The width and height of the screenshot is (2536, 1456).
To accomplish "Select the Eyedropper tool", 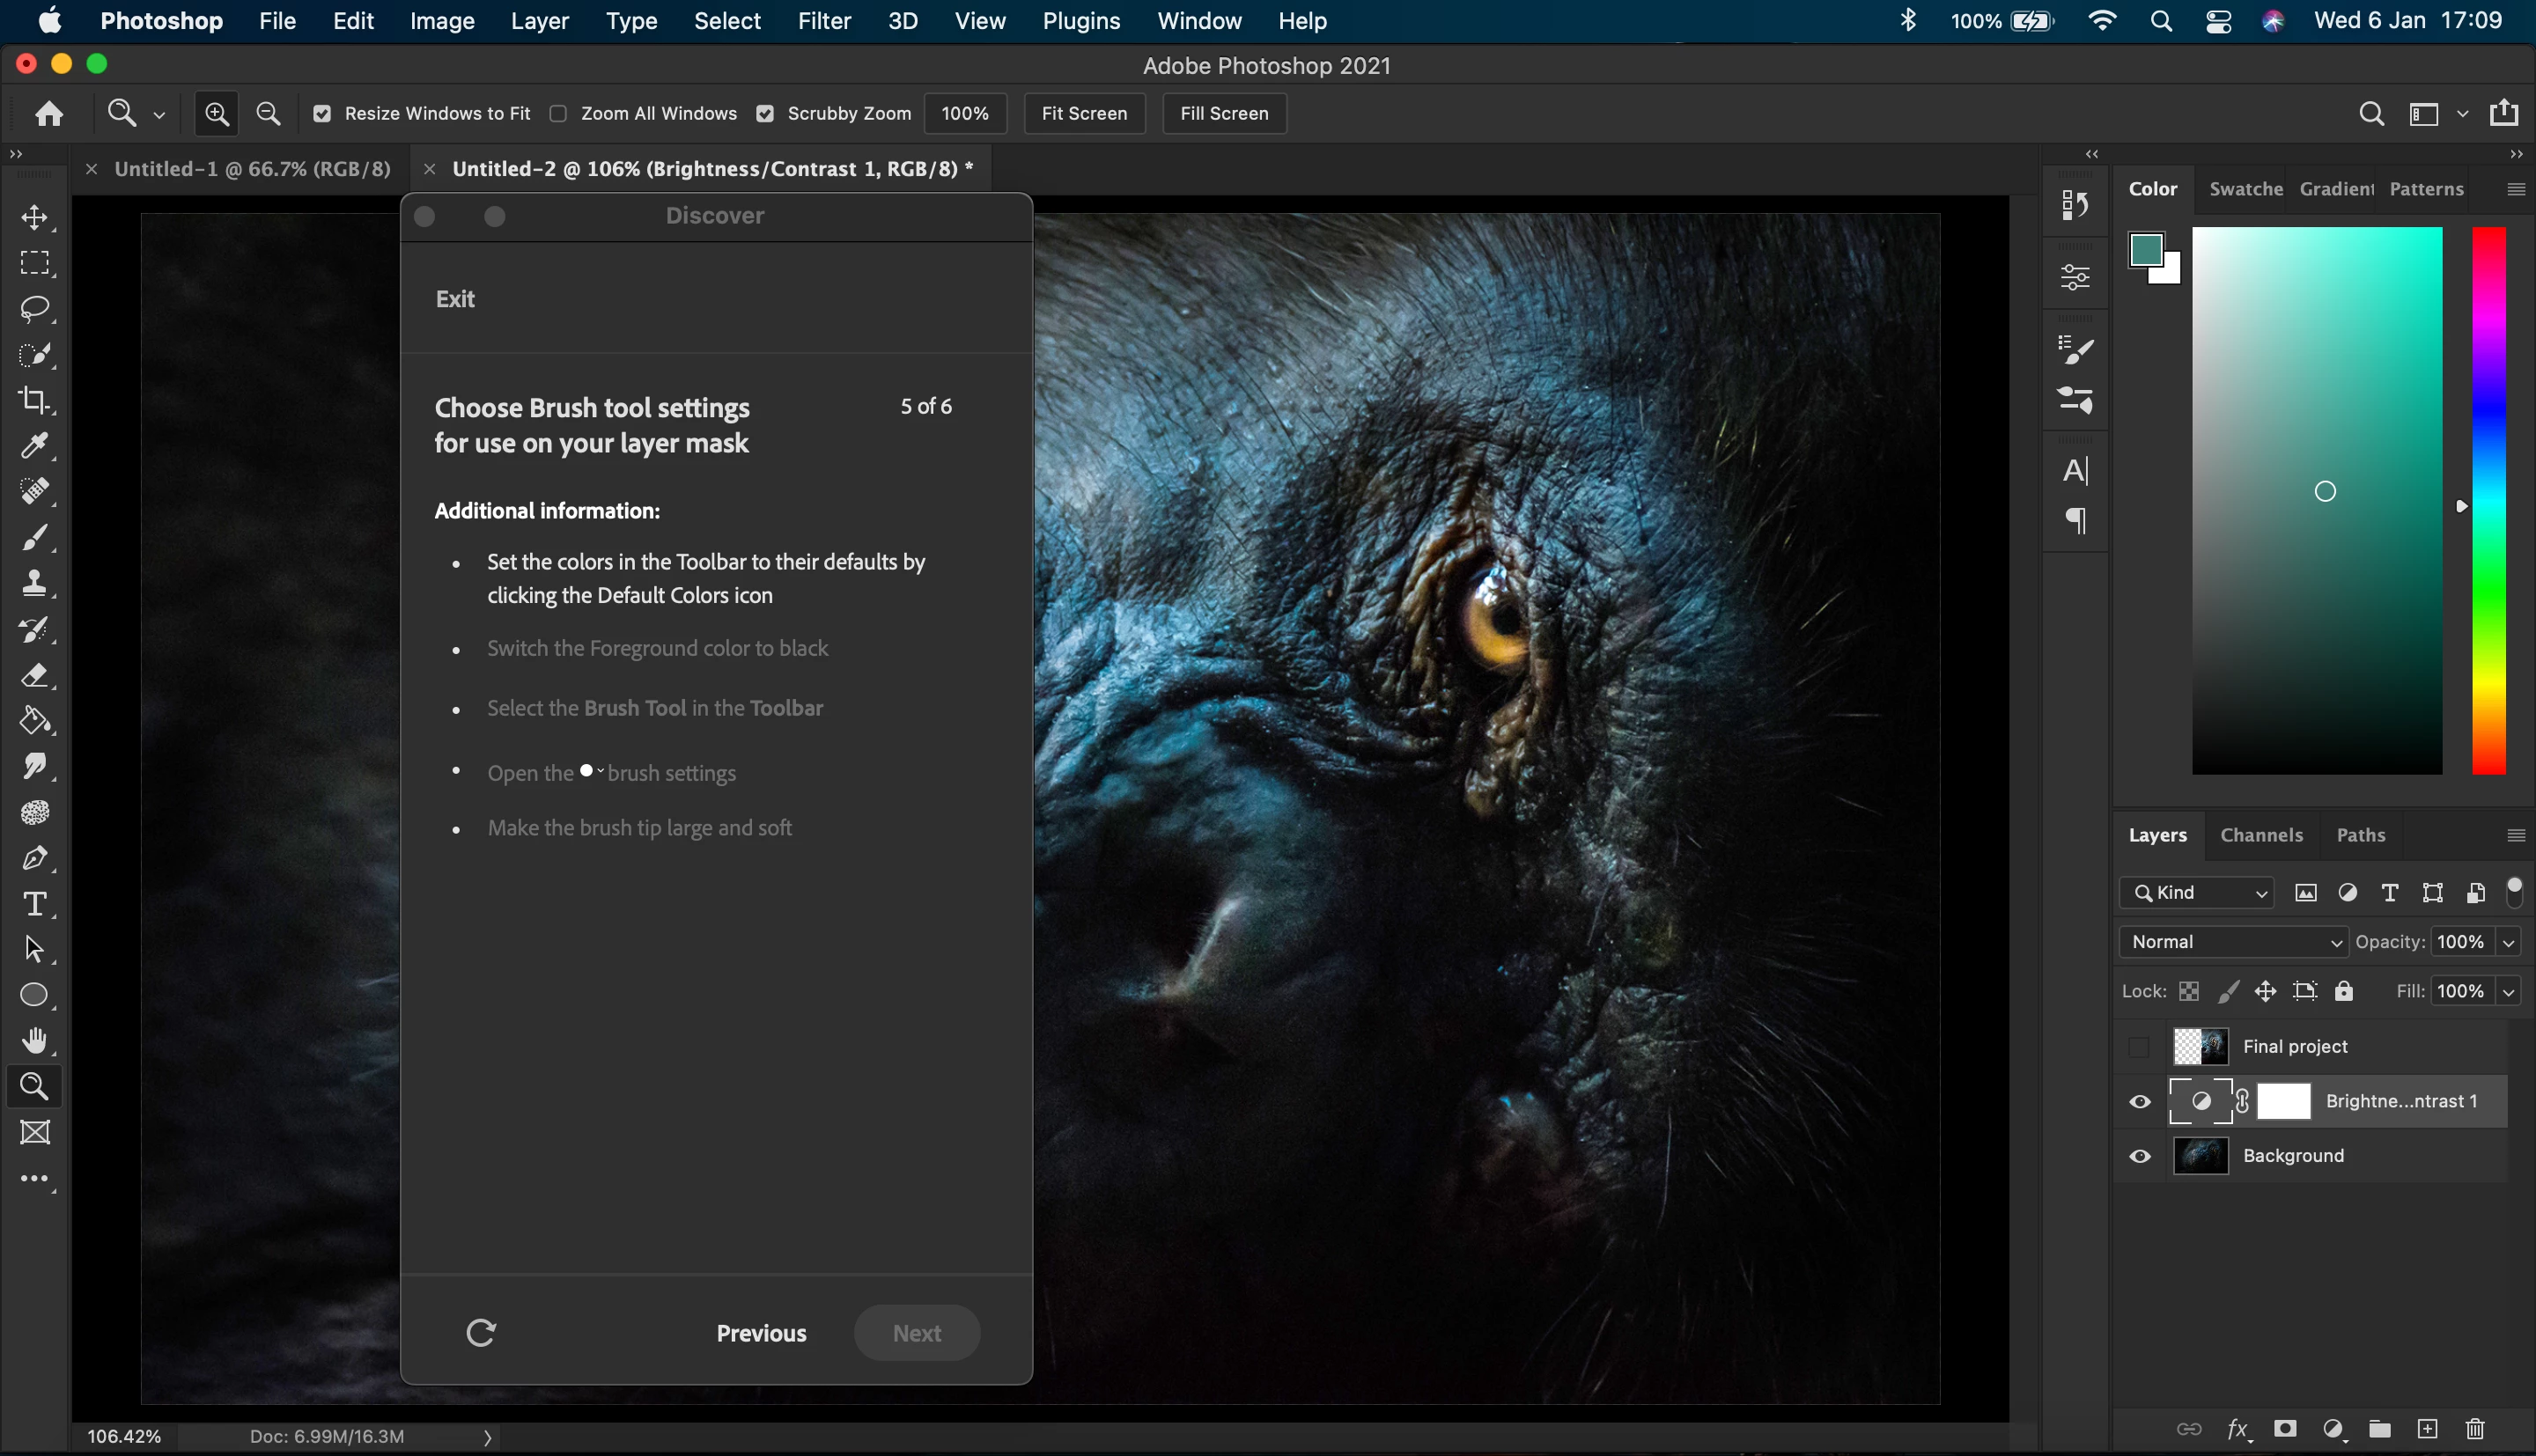I will click(x=34, y=446).
